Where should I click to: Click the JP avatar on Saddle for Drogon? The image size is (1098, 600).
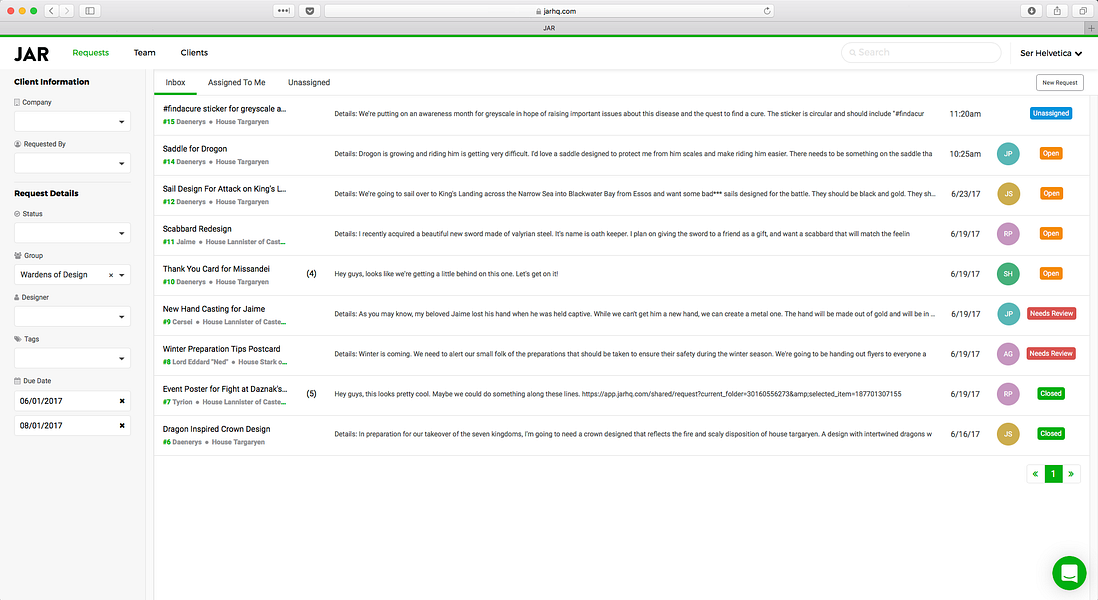click(1008, 153)
